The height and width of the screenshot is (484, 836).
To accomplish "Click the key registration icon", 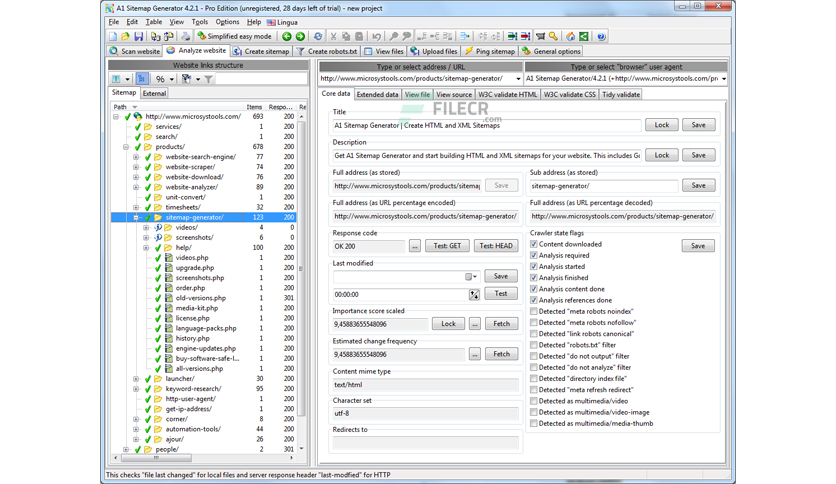I will click(x=553, y=36).
